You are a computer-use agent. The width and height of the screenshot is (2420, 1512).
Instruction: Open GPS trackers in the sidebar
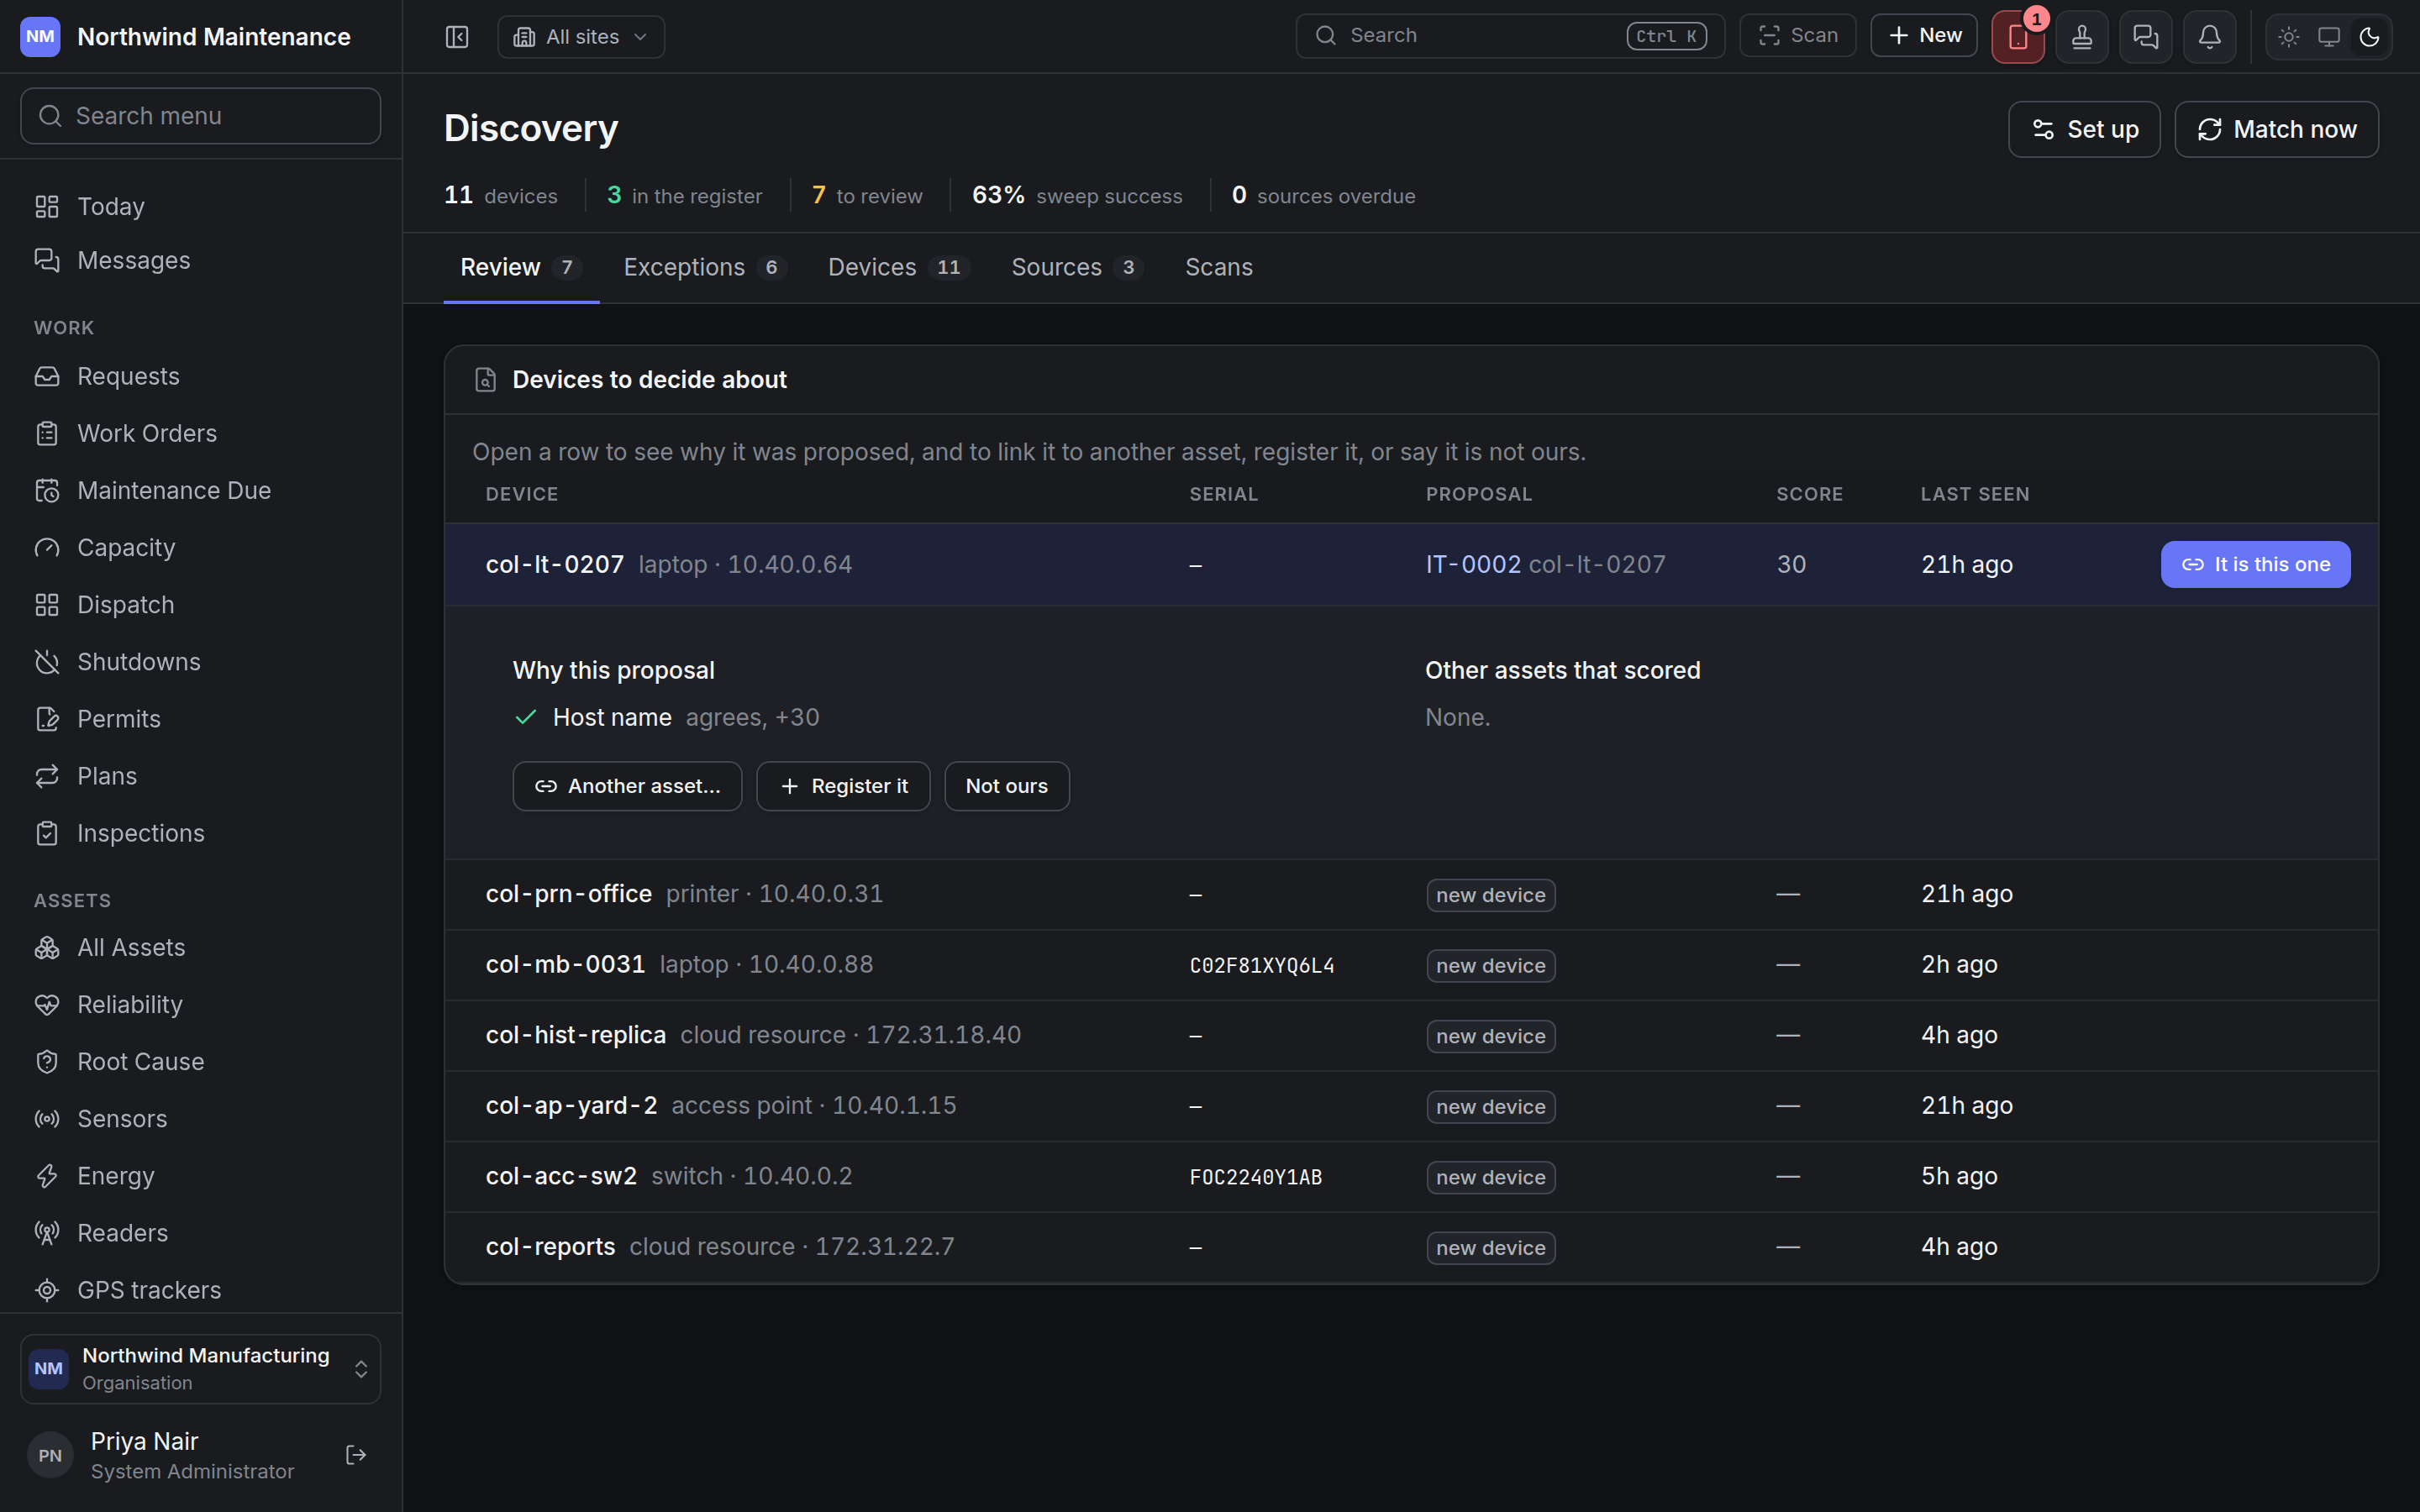point(201,1290)
